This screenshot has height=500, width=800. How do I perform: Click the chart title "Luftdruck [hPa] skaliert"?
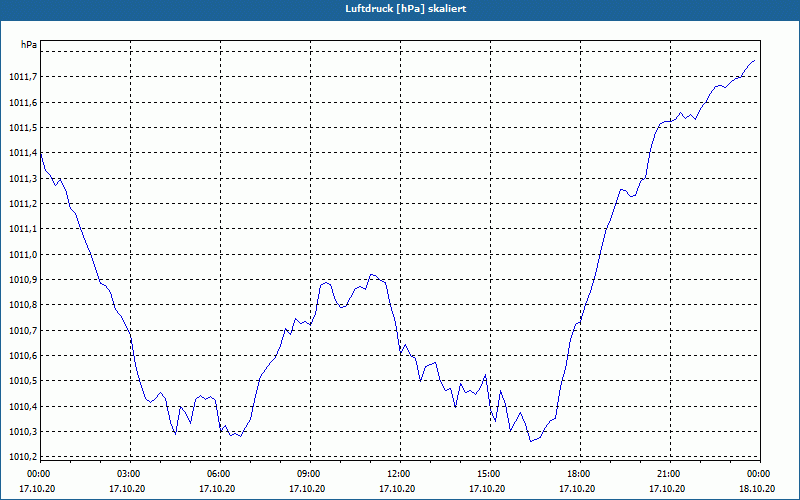406,9
